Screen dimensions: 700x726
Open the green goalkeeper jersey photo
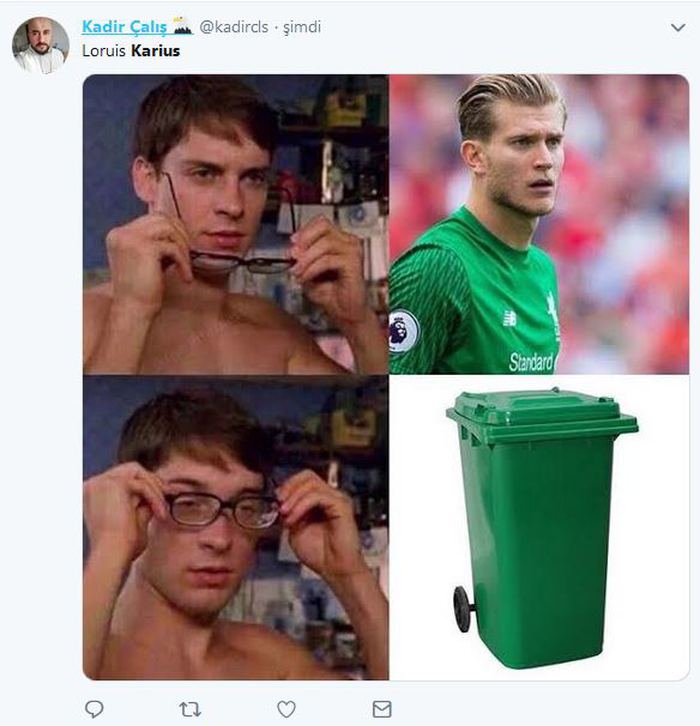pos(538,224)
